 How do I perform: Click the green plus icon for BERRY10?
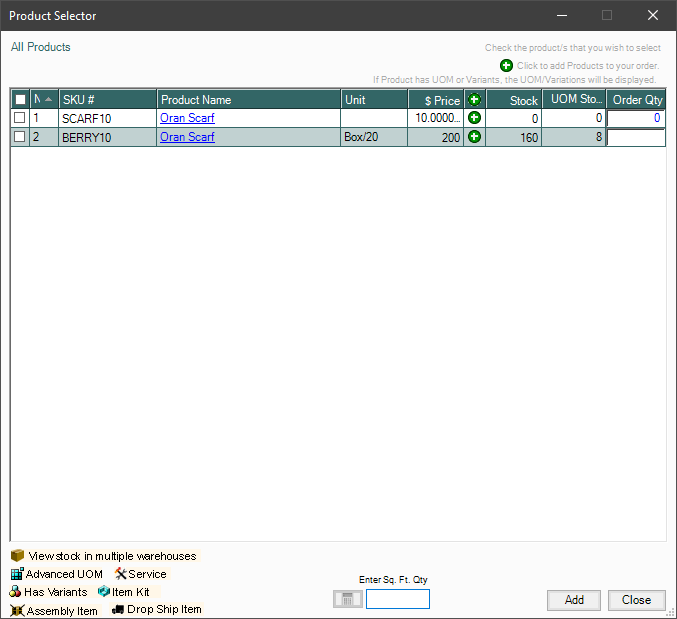(x=474, y=137)
